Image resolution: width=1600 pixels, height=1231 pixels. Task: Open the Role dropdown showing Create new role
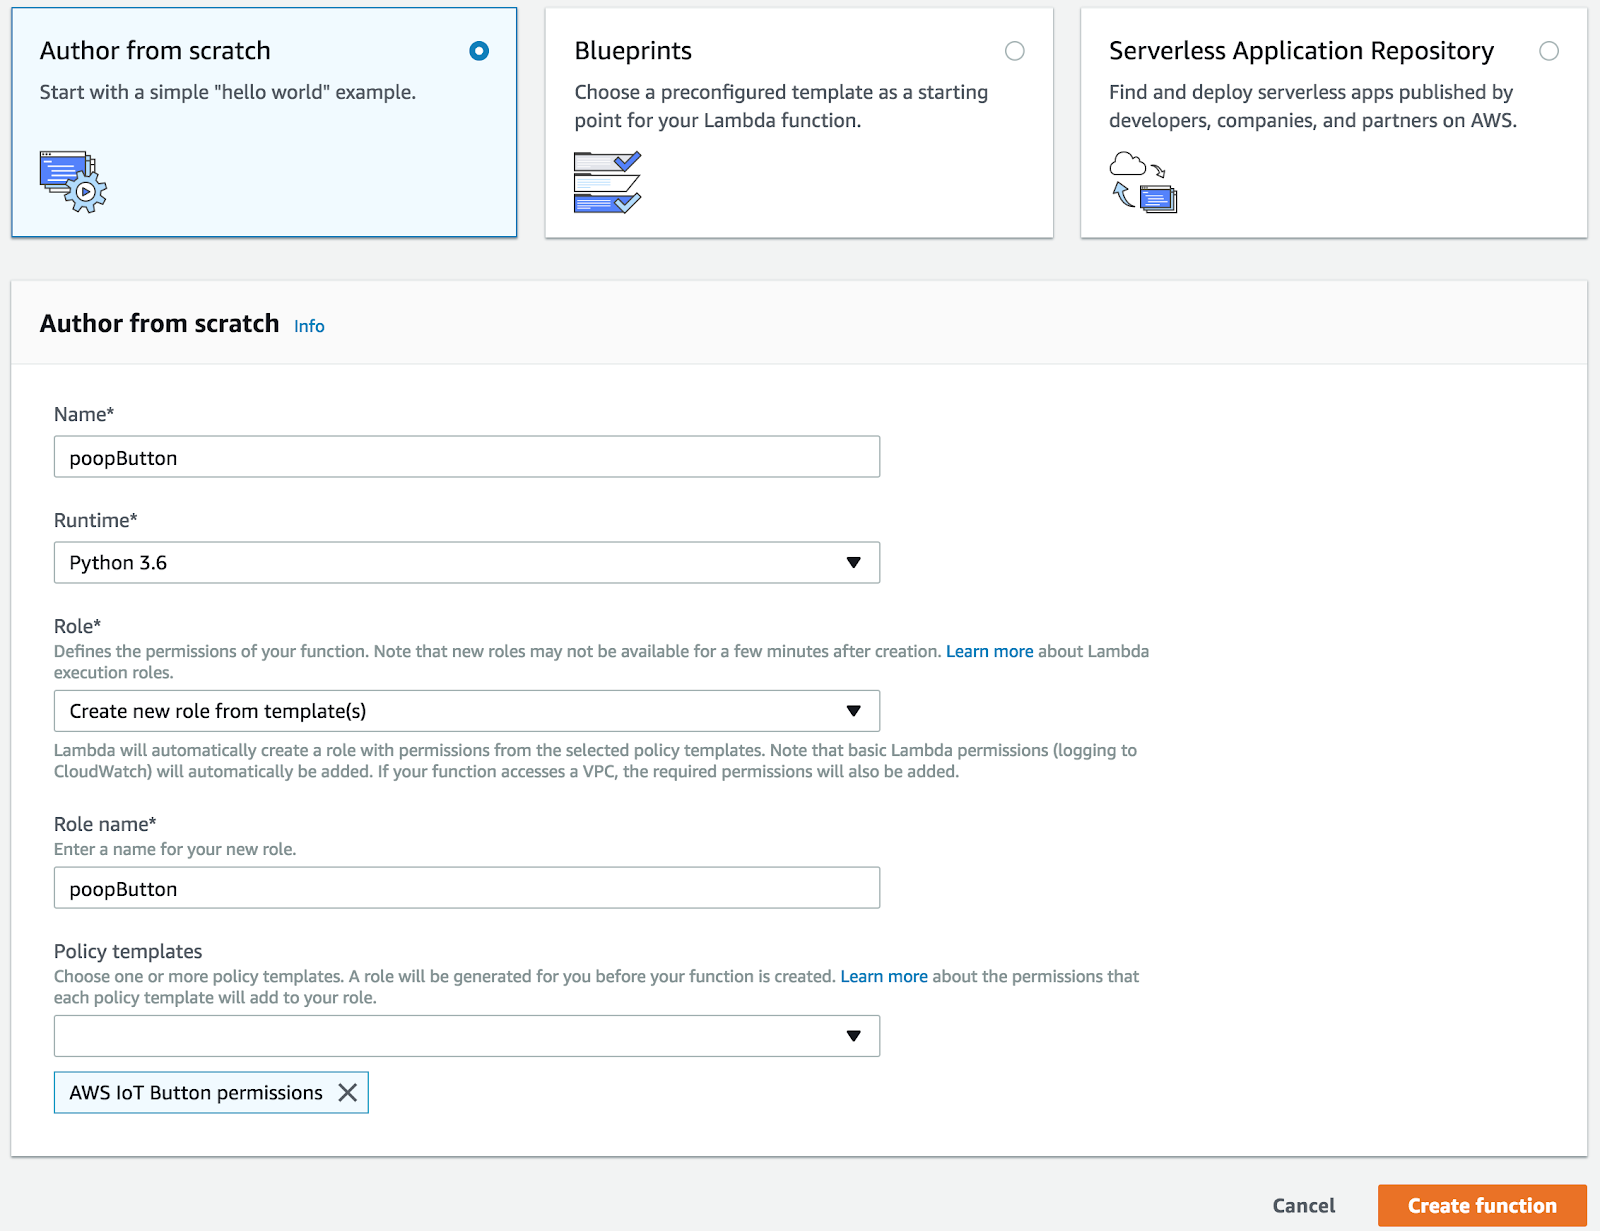467,711
